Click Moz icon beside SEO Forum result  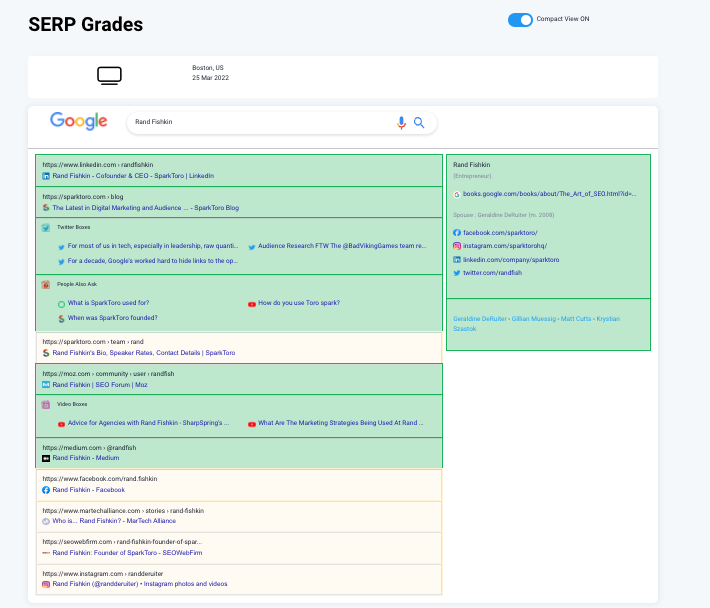[x=46, y=385]
